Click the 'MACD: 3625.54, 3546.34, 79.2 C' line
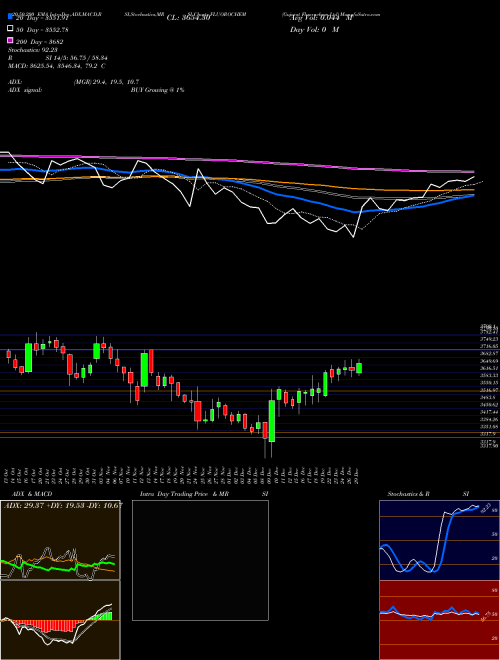Image resolution: width=500 pixels, height=660 pixels. coord(57,66)
